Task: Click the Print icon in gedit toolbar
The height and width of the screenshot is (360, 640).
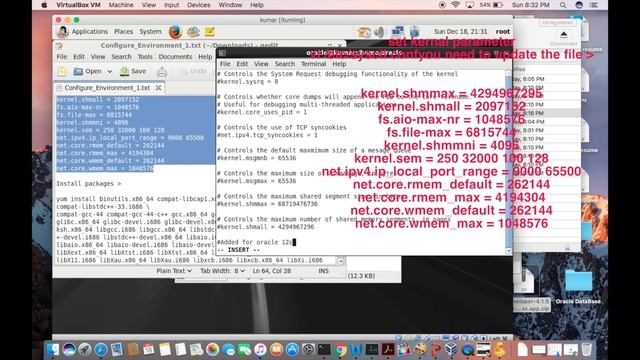Action: coord(162,71)
